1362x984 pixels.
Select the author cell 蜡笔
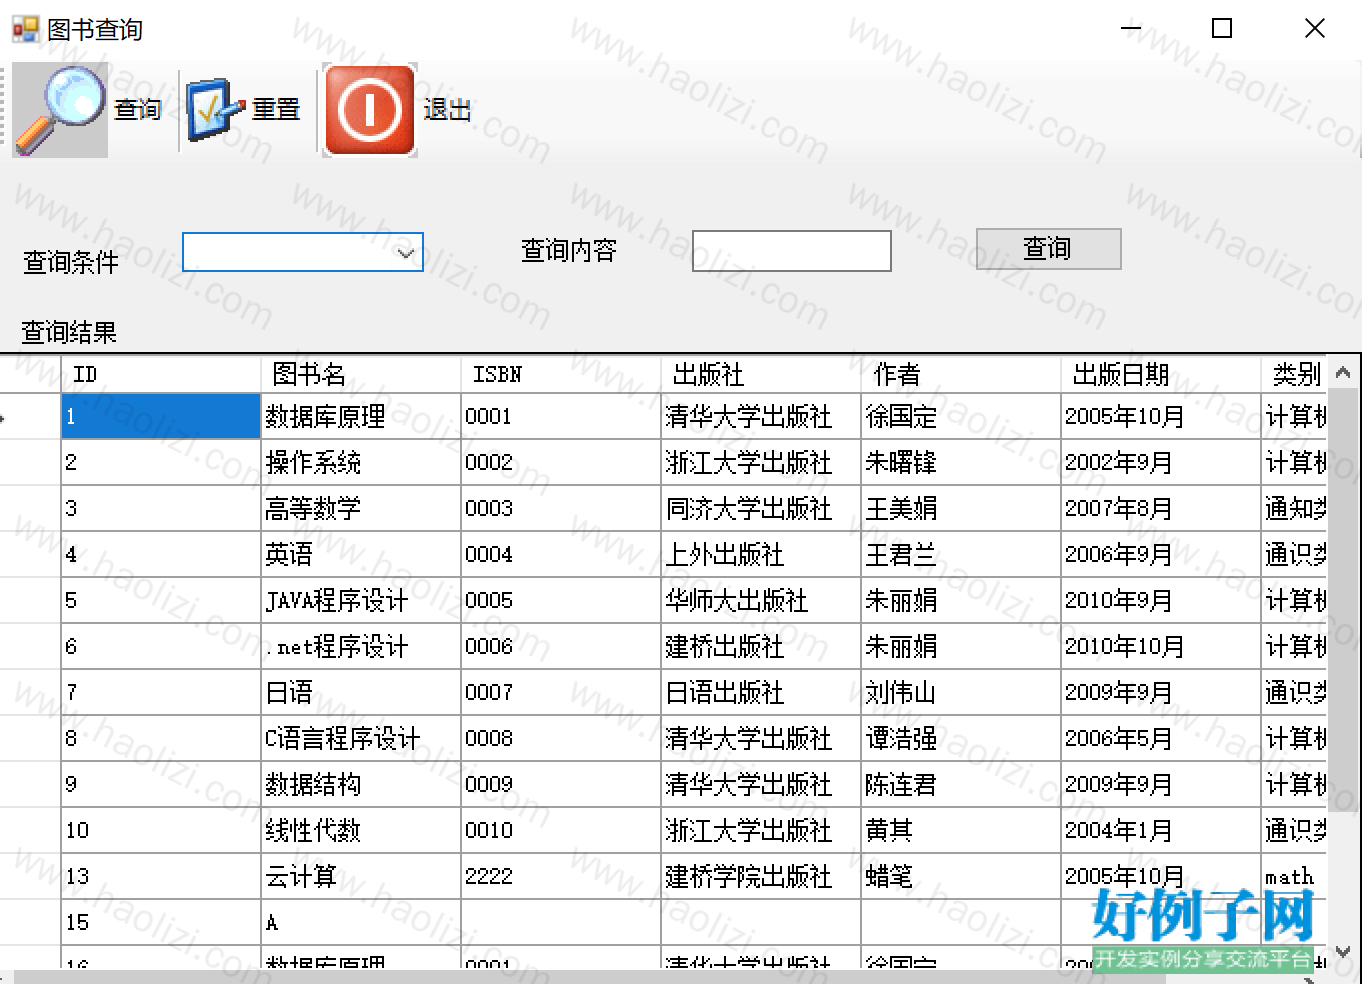961,876
